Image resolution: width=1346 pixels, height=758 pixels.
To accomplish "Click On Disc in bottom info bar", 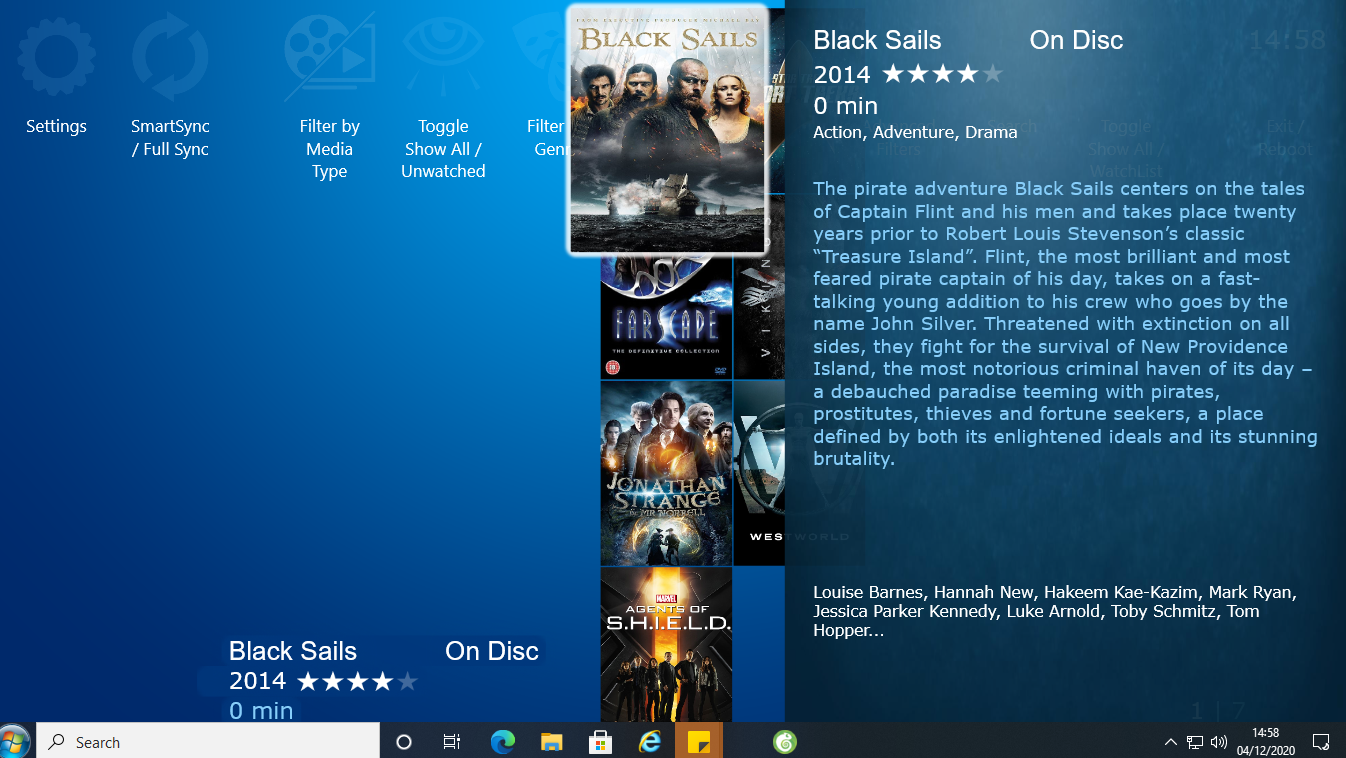I will click(x=492, y=651).
